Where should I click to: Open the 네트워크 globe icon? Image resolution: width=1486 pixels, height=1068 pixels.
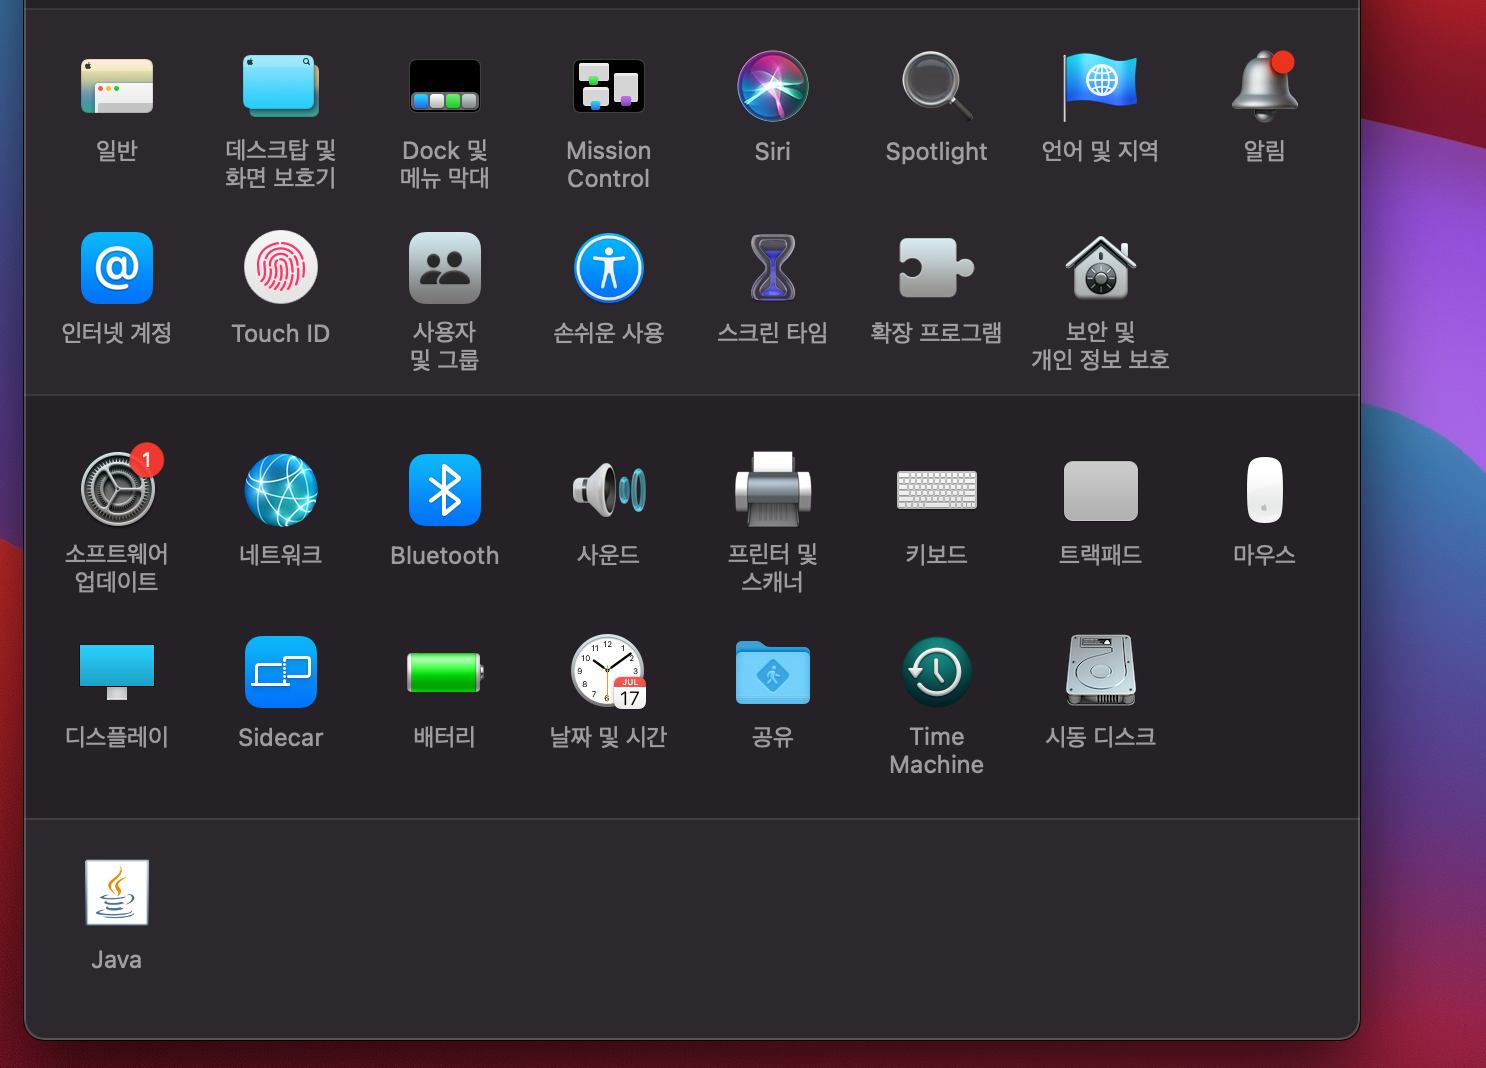click(x=281, y=490)
